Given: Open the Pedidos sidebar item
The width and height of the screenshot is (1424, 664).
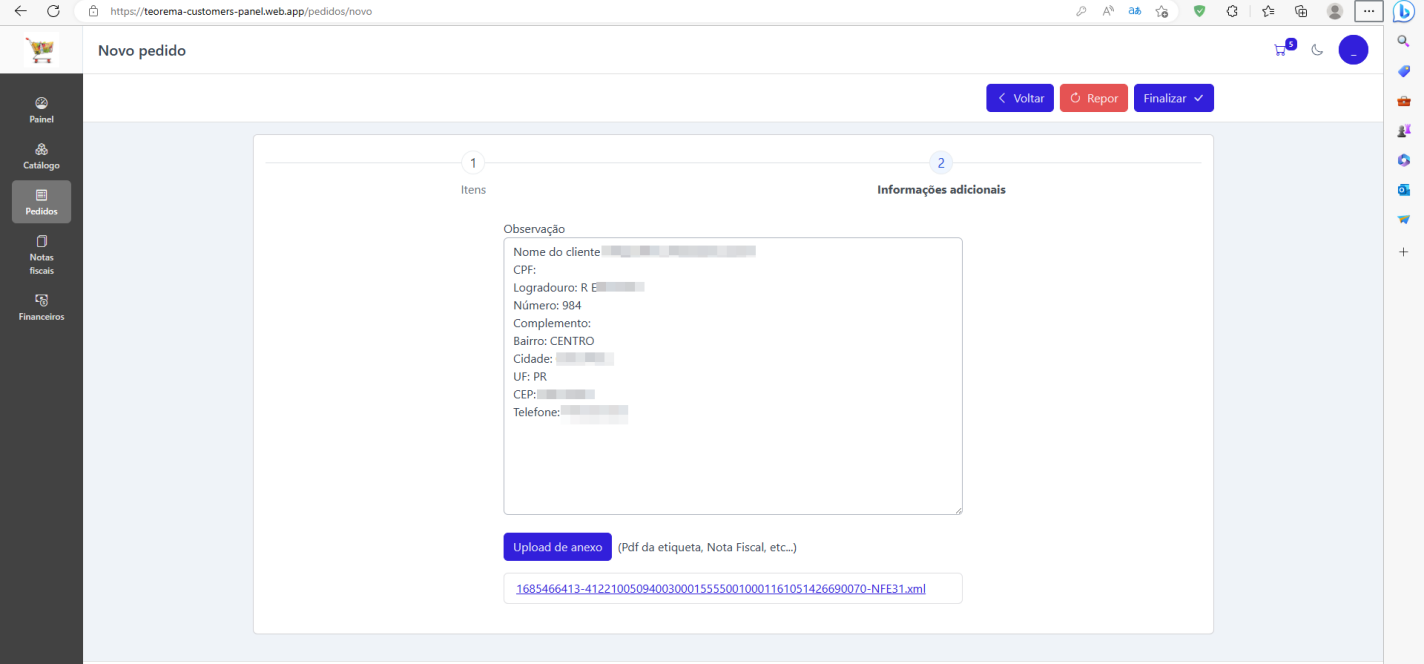Looking at the screenshot, I should [x=41, y=202].
